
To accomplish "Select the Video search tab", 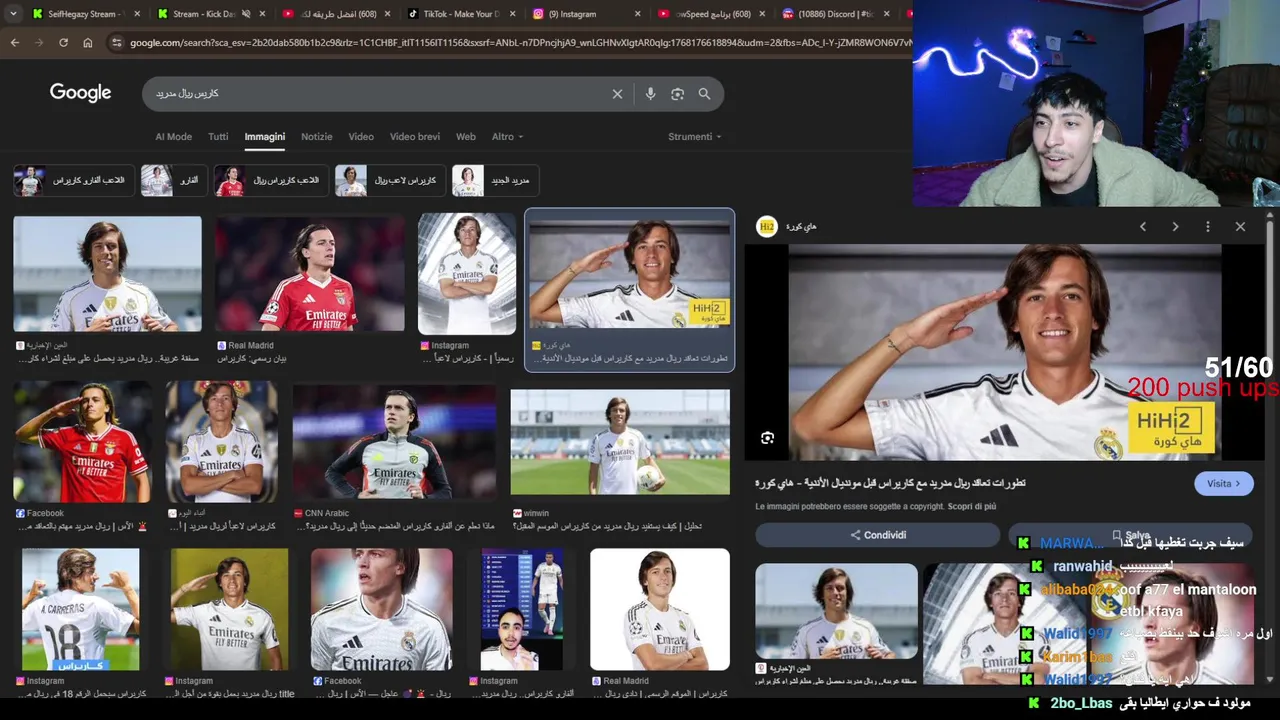I will (x=361, y=136).
